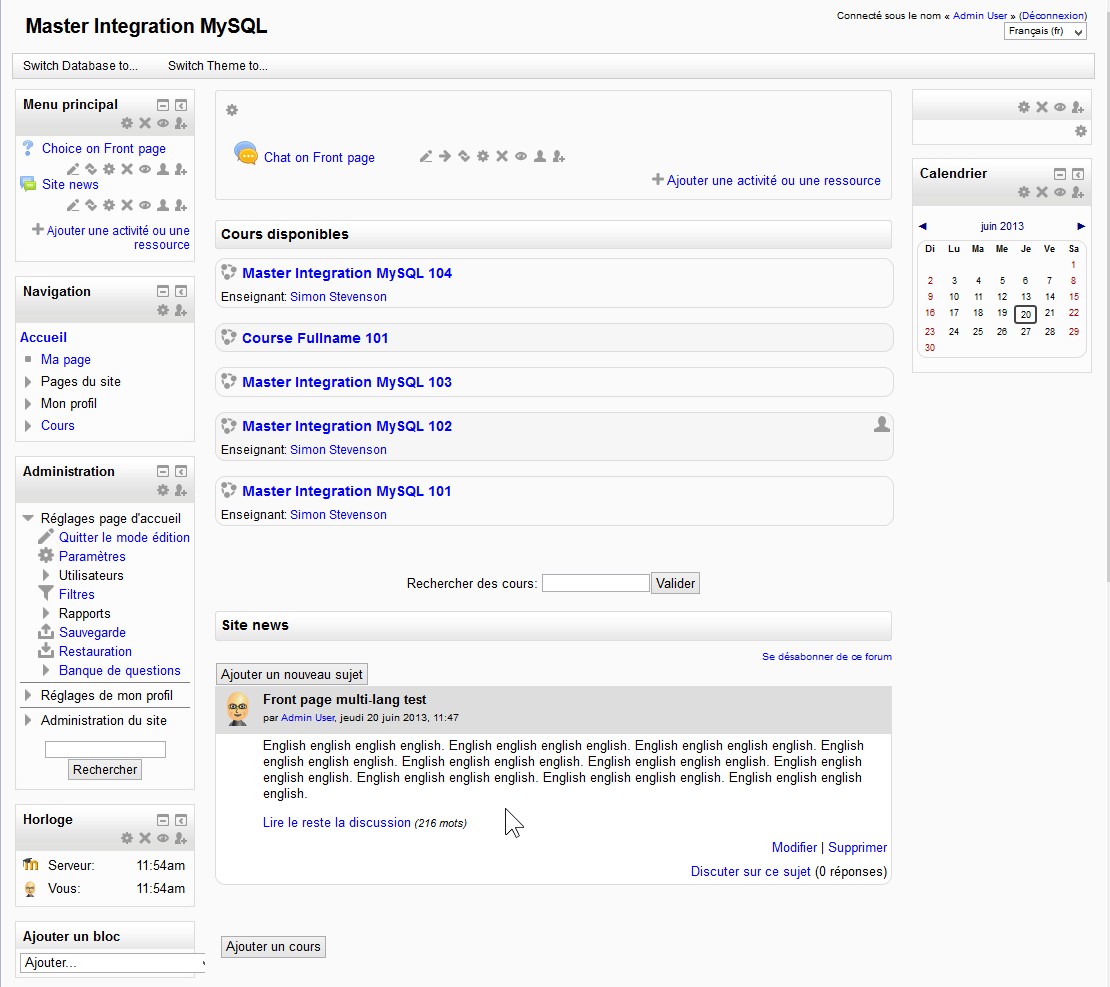Click the pencil icon for Choice on Front page

73,169
